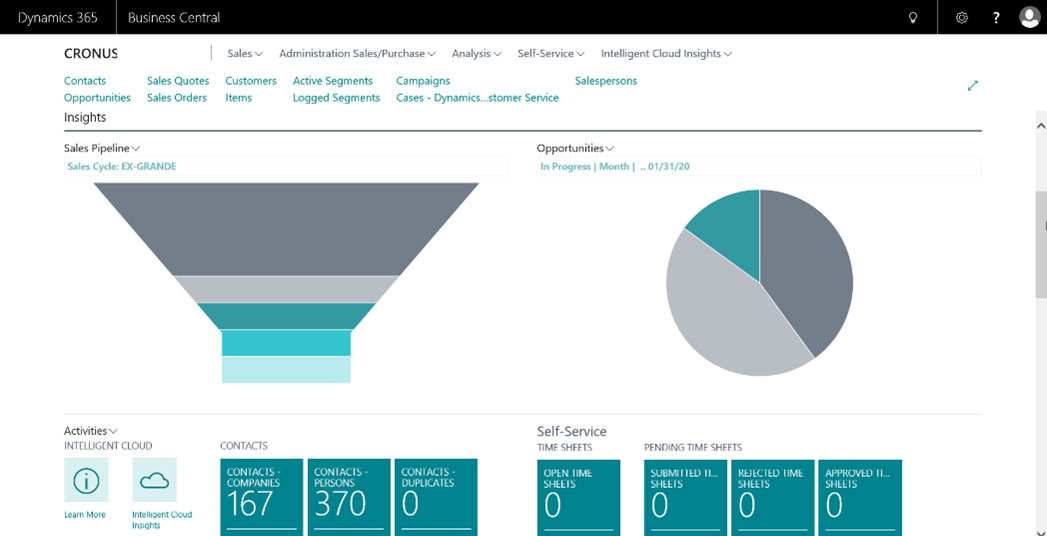This screenshot has width=1047, height=536.
Task: Open the Intelligent Cloud Insights cloud icon
Action: tap(154, 480)
